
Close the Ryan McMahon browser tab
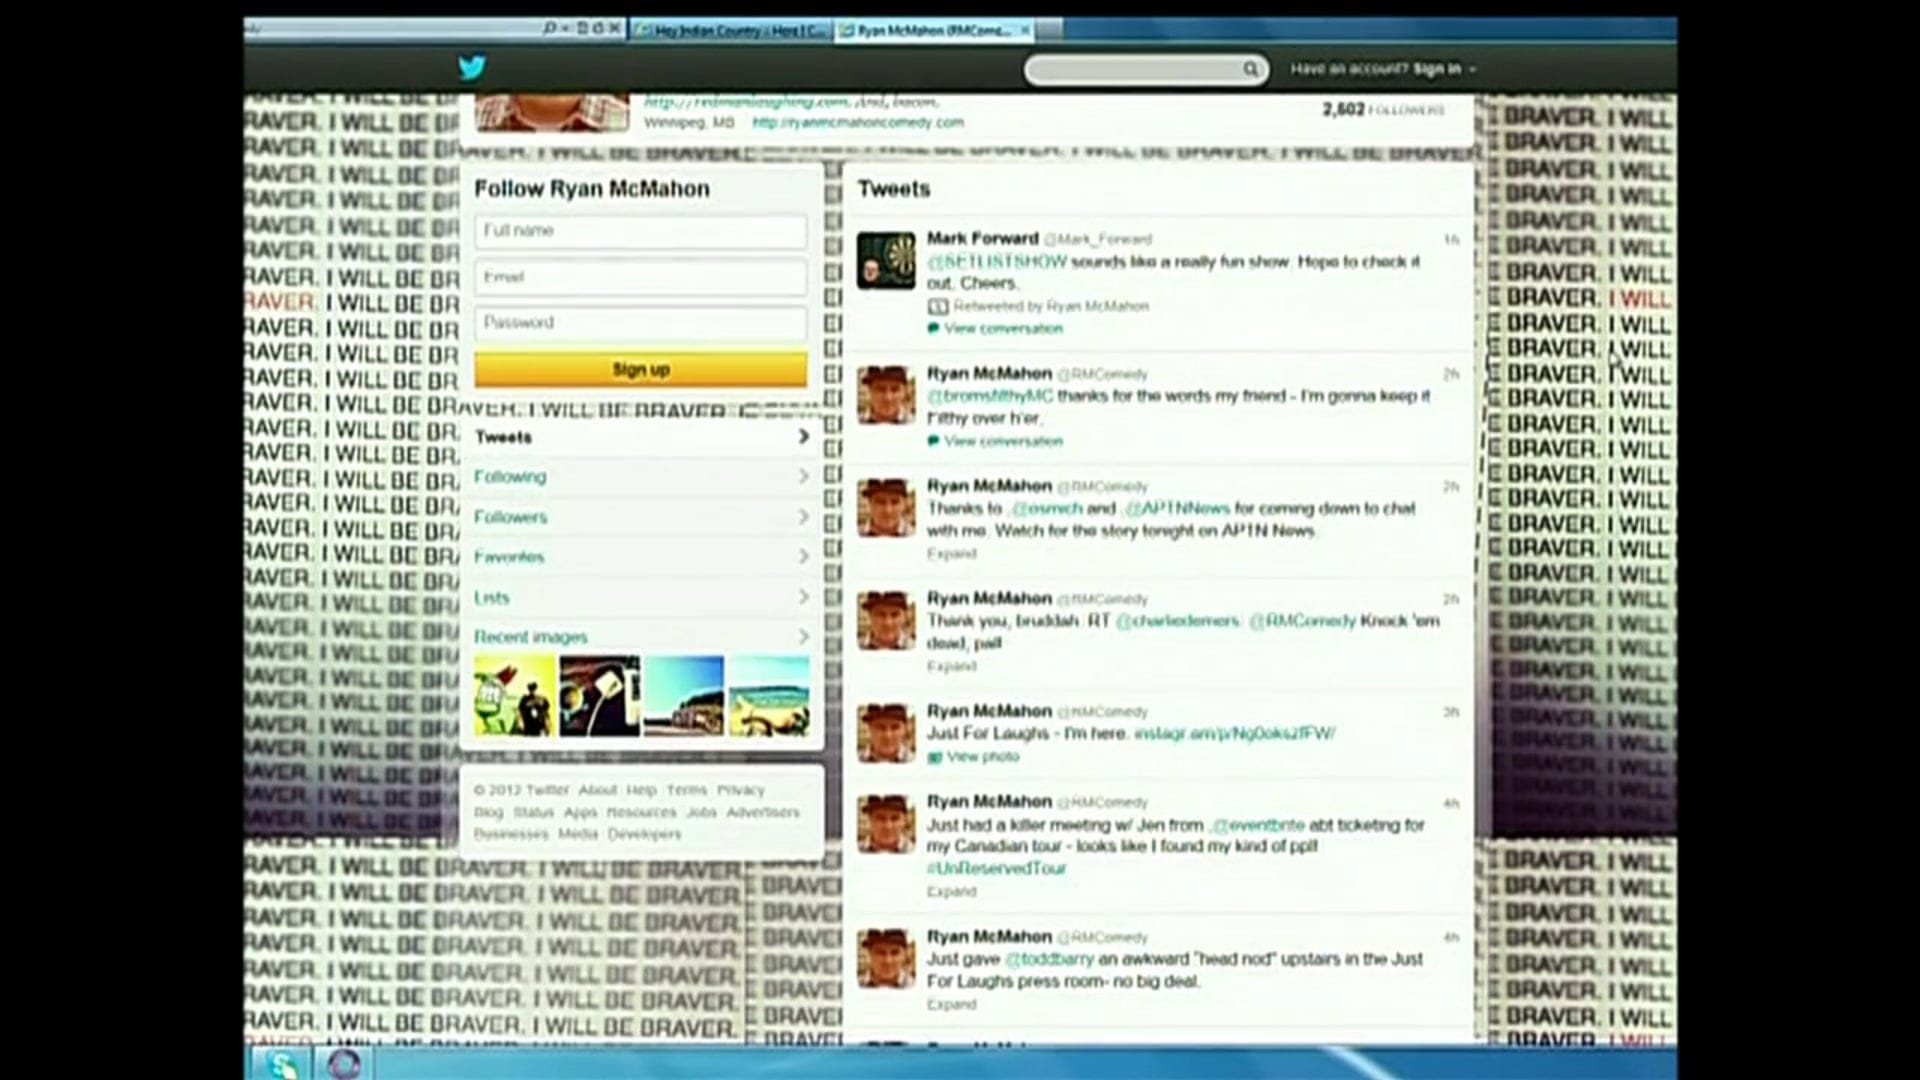click(x=1024, y=30)
